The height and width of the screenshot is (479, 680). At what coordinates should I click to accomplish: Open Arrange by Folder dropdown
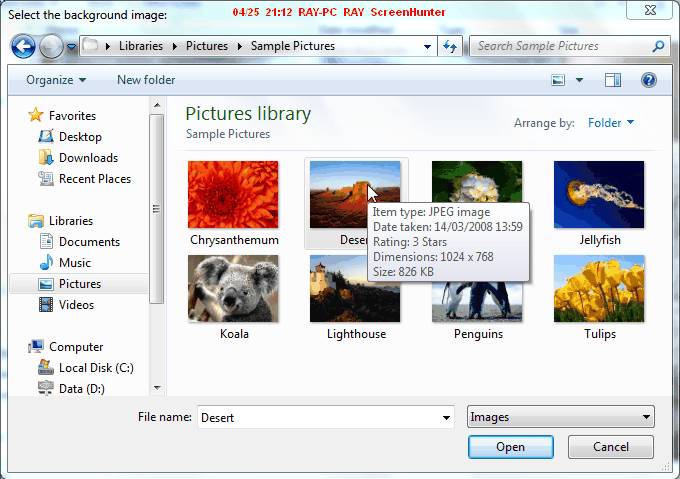click(611, 123)
